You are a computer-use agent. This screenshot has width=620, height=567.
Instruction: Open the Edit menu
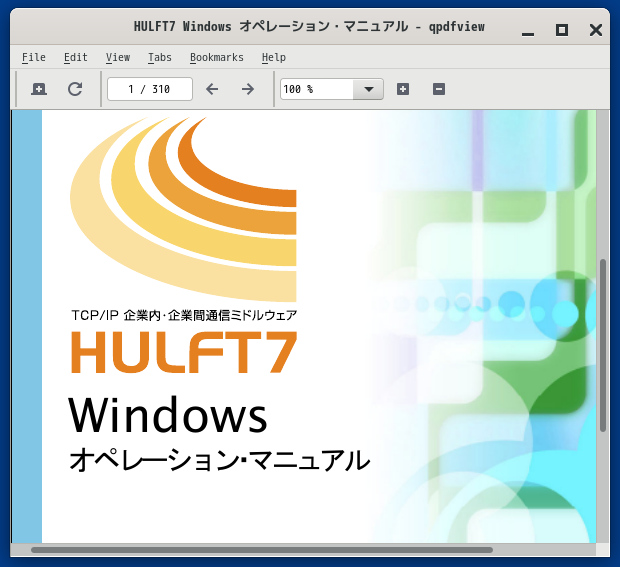tap(76, 57)
